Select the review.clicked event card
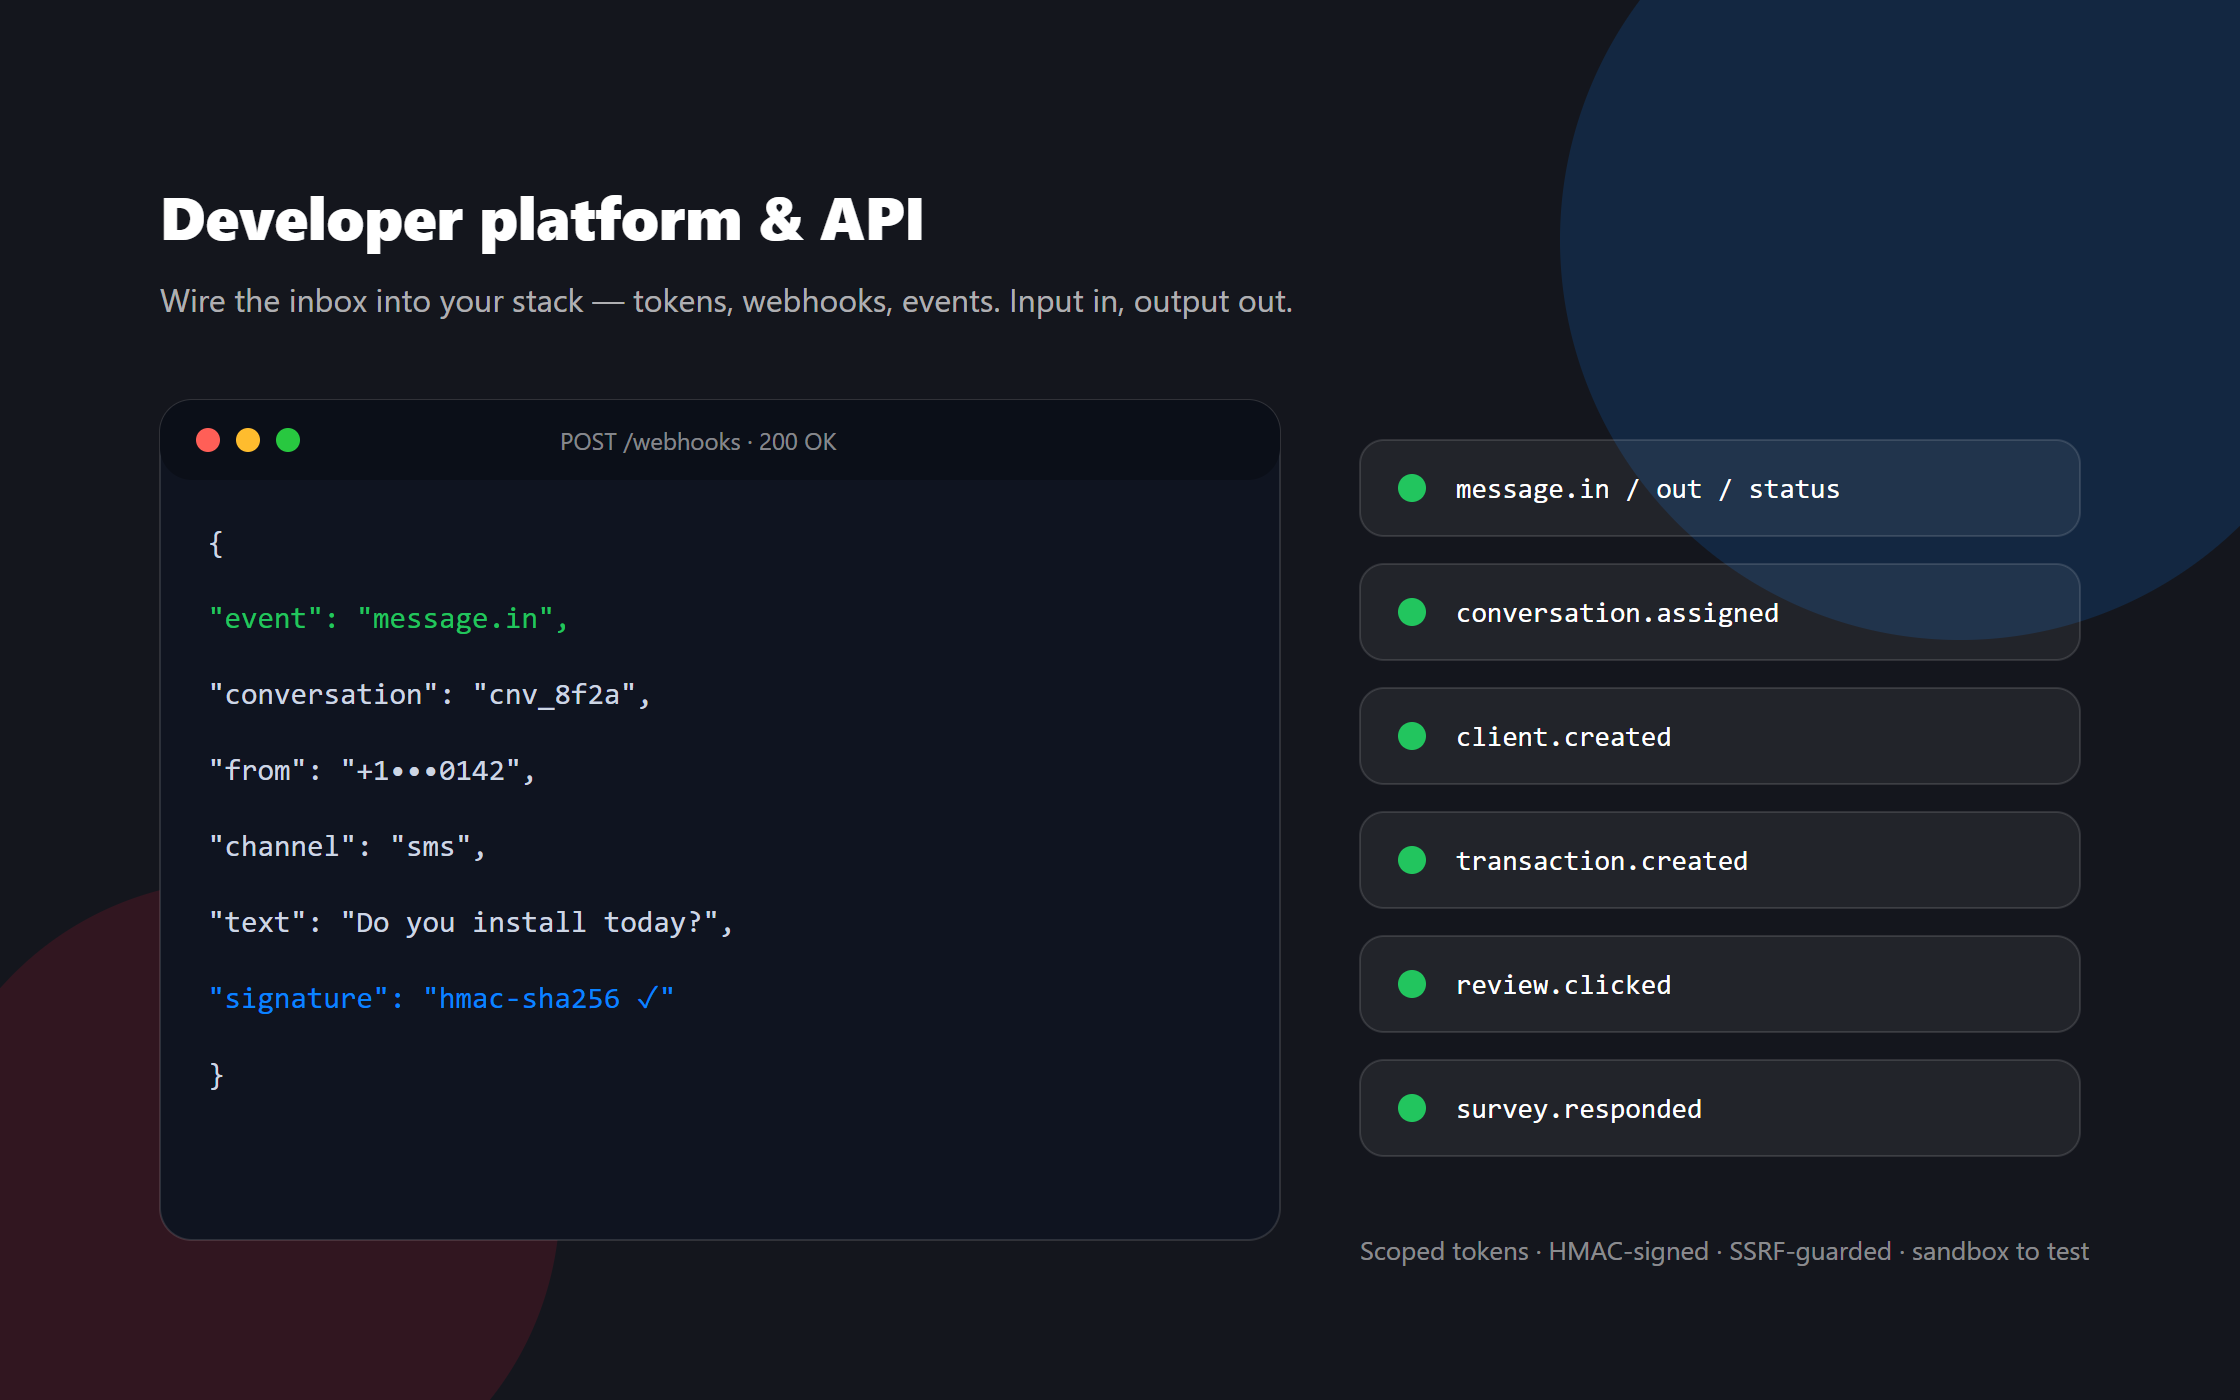 [1720, 984]
